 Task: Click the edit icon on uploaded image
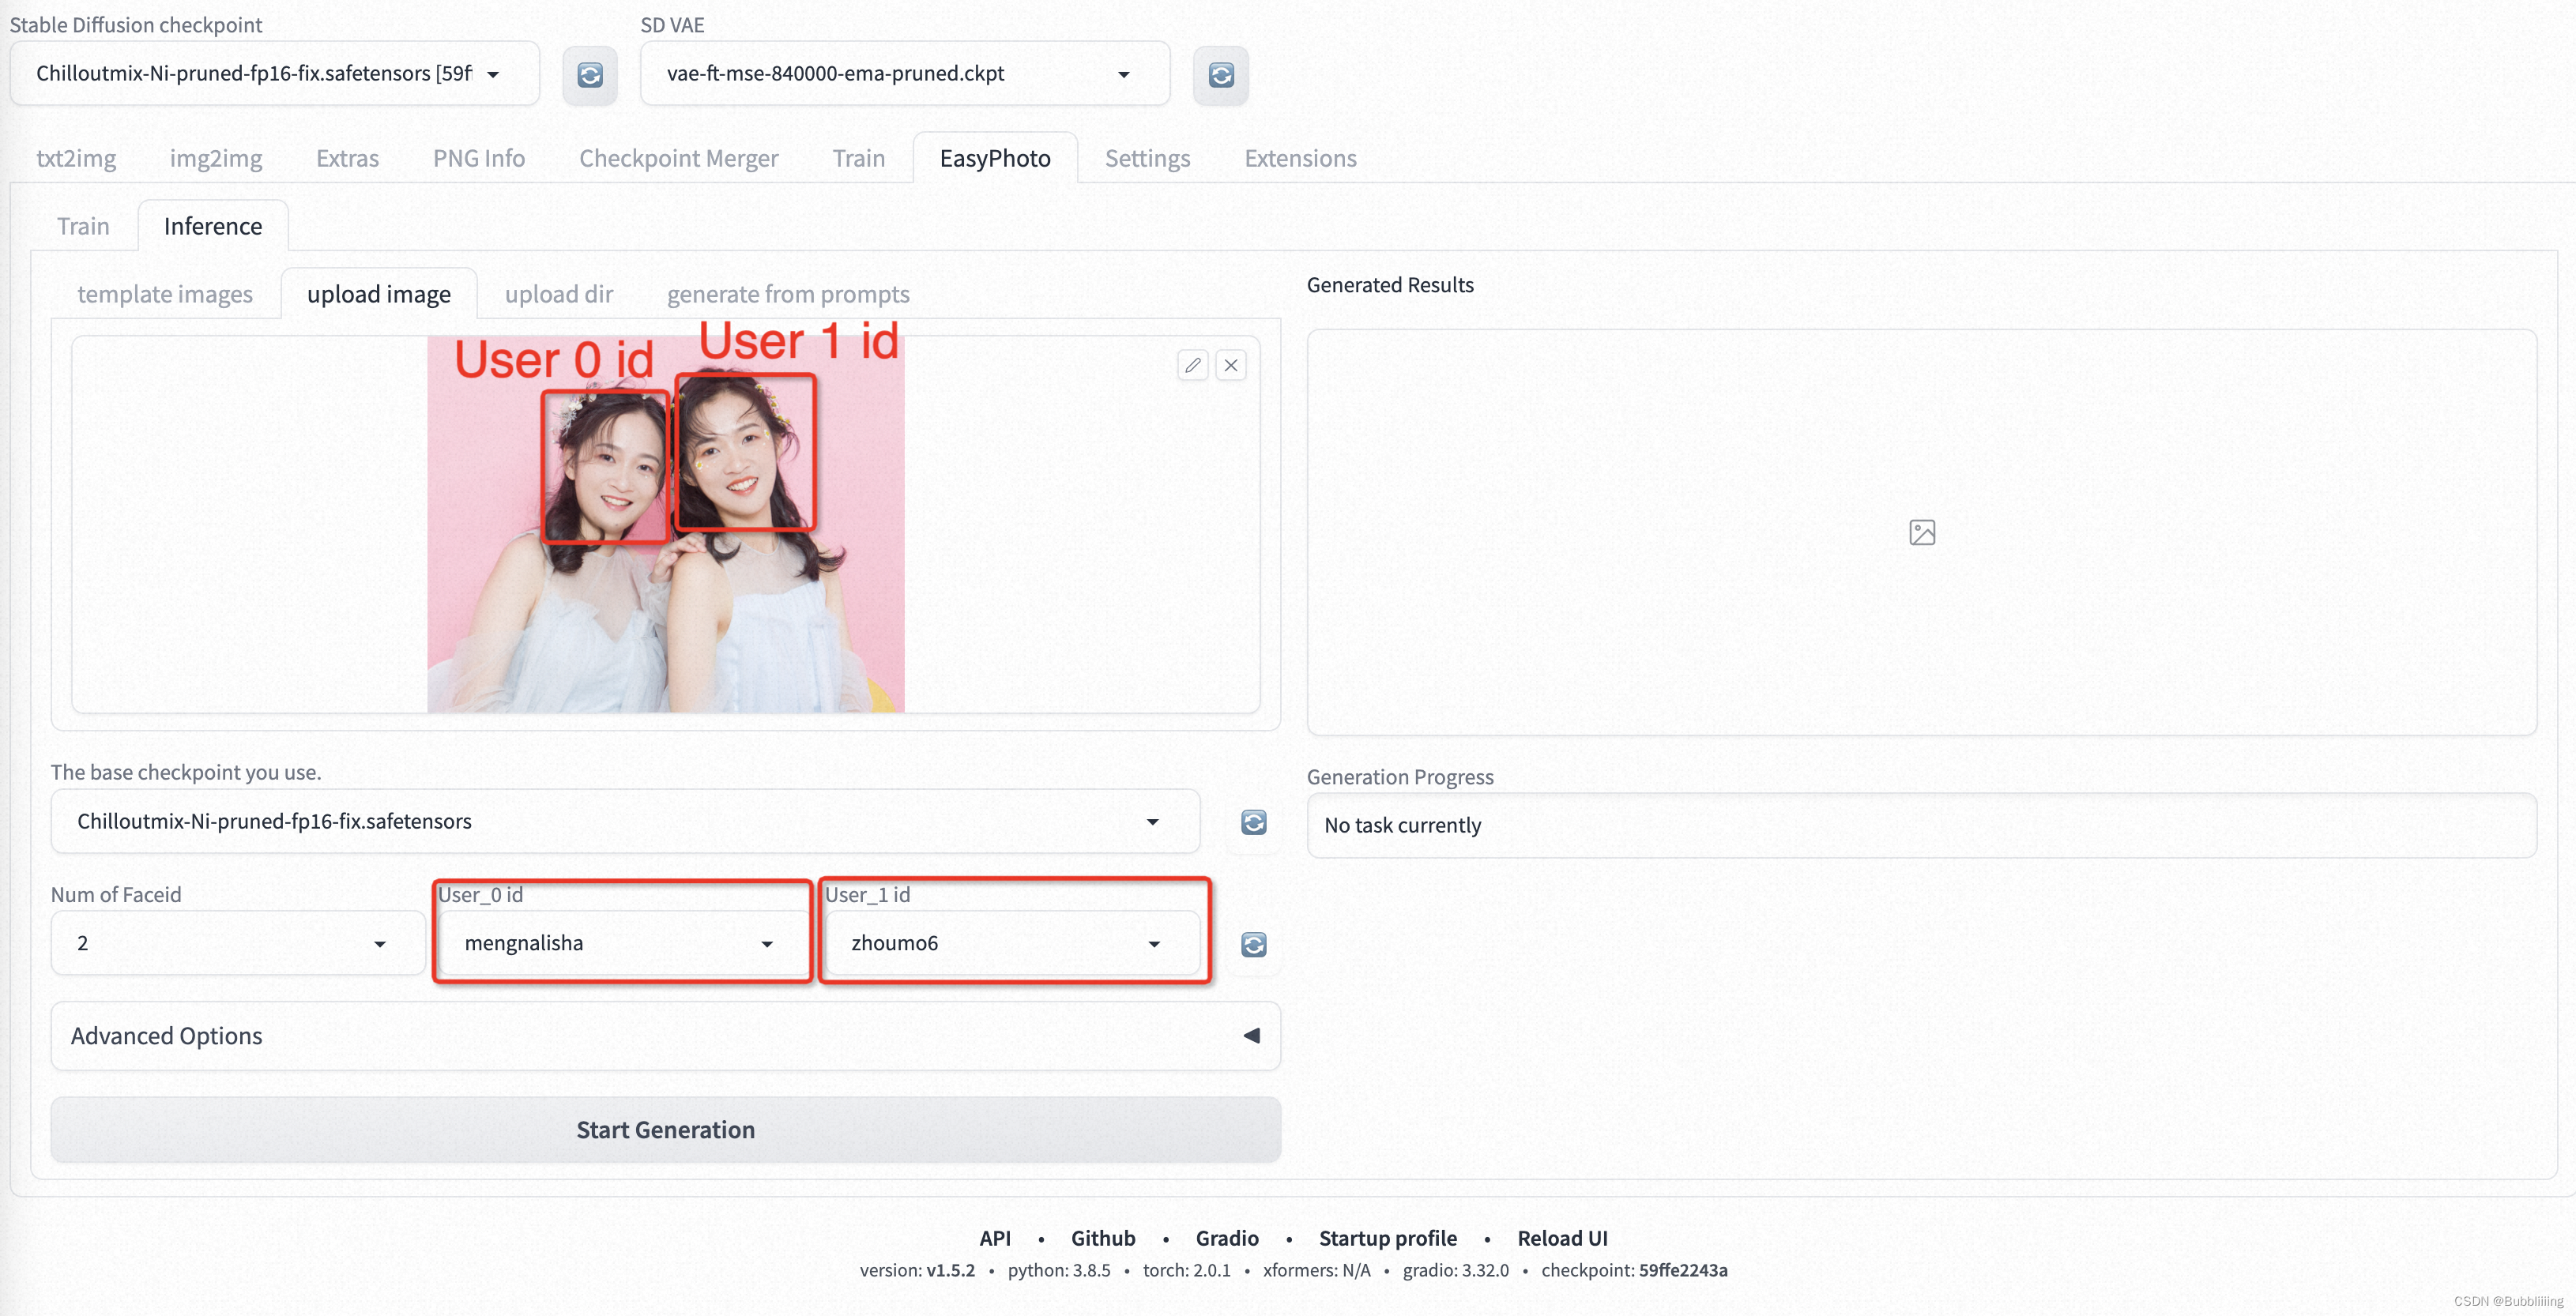[1193, 364]
